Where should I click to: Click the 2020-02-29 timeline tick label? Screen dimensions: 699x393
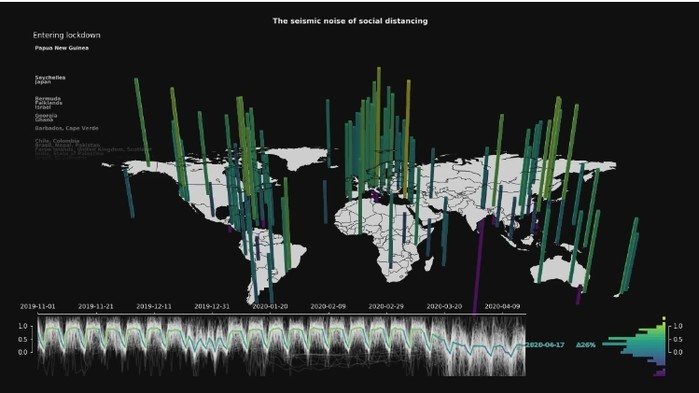pos(386,307)
